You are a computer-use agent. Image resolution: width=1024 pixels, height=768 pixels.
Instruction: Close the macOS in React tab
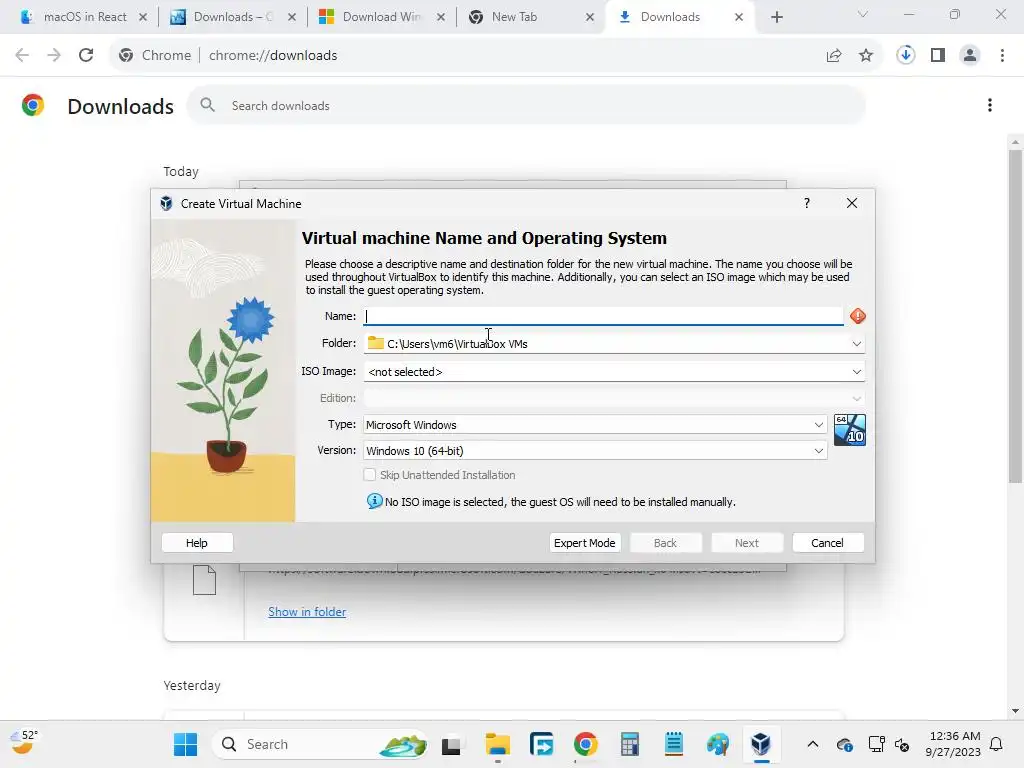pyautogui.click(x=143, y=18)
